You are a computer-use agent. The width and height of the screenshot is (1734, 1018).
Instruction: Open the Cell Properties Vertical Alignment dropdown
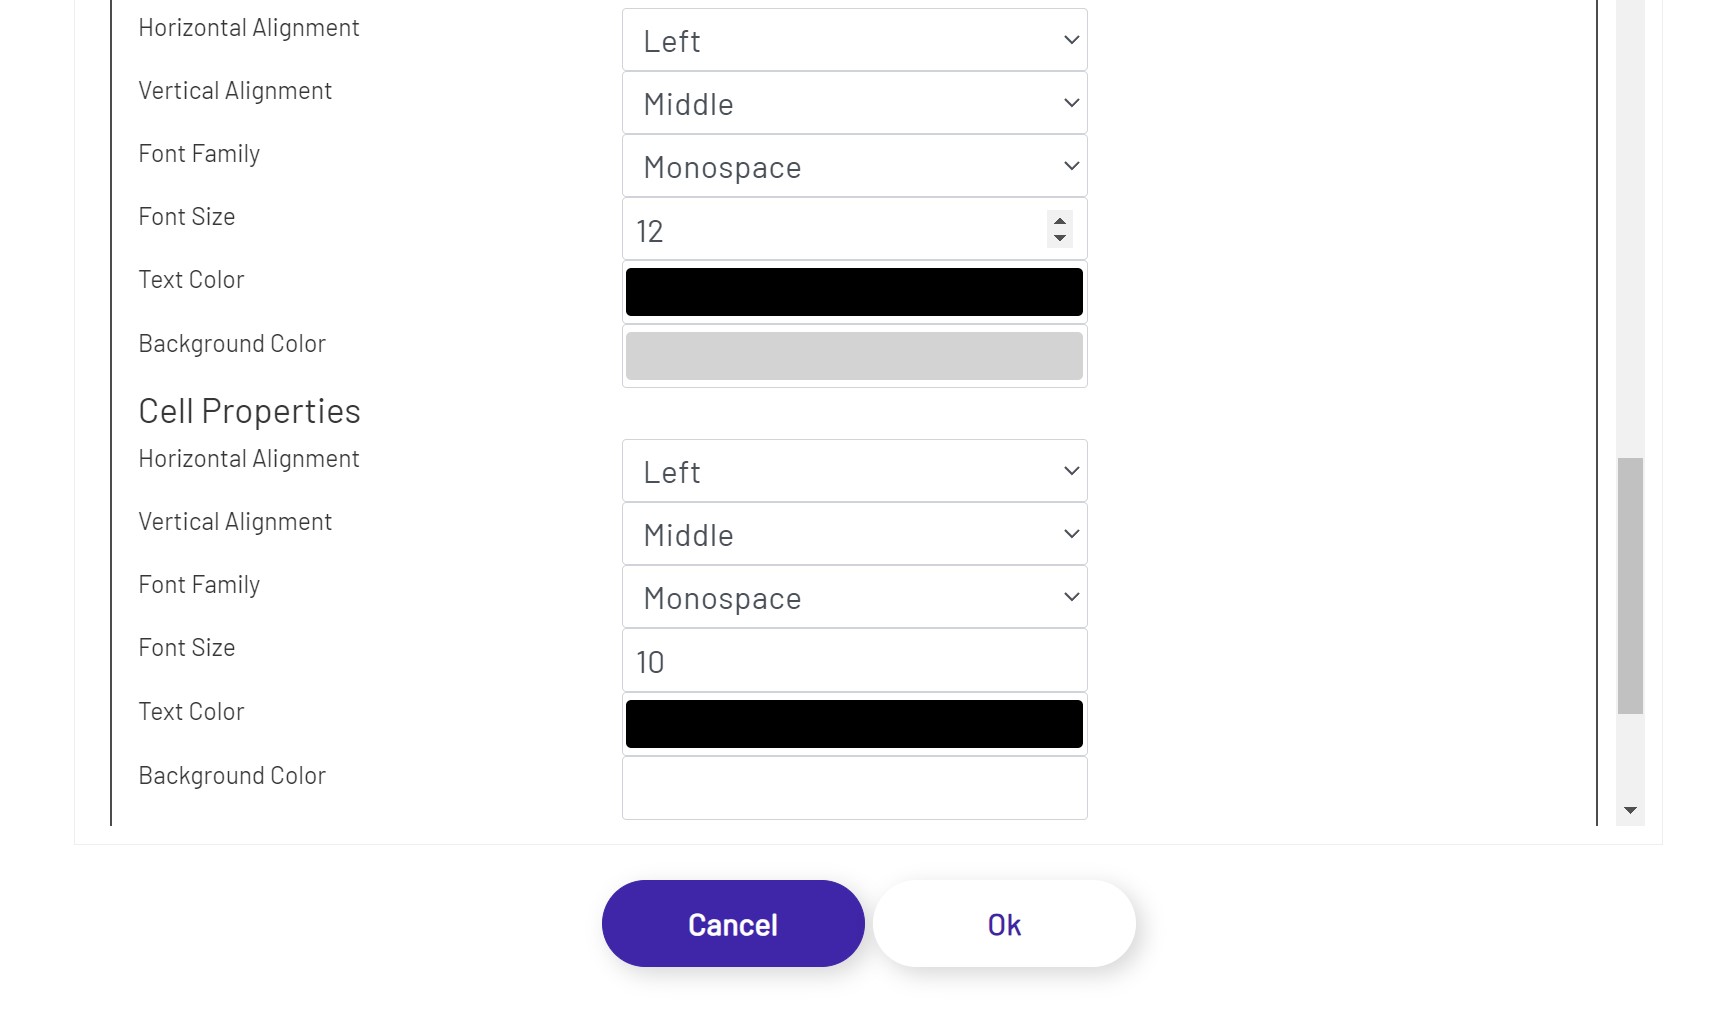pos(853,534)
